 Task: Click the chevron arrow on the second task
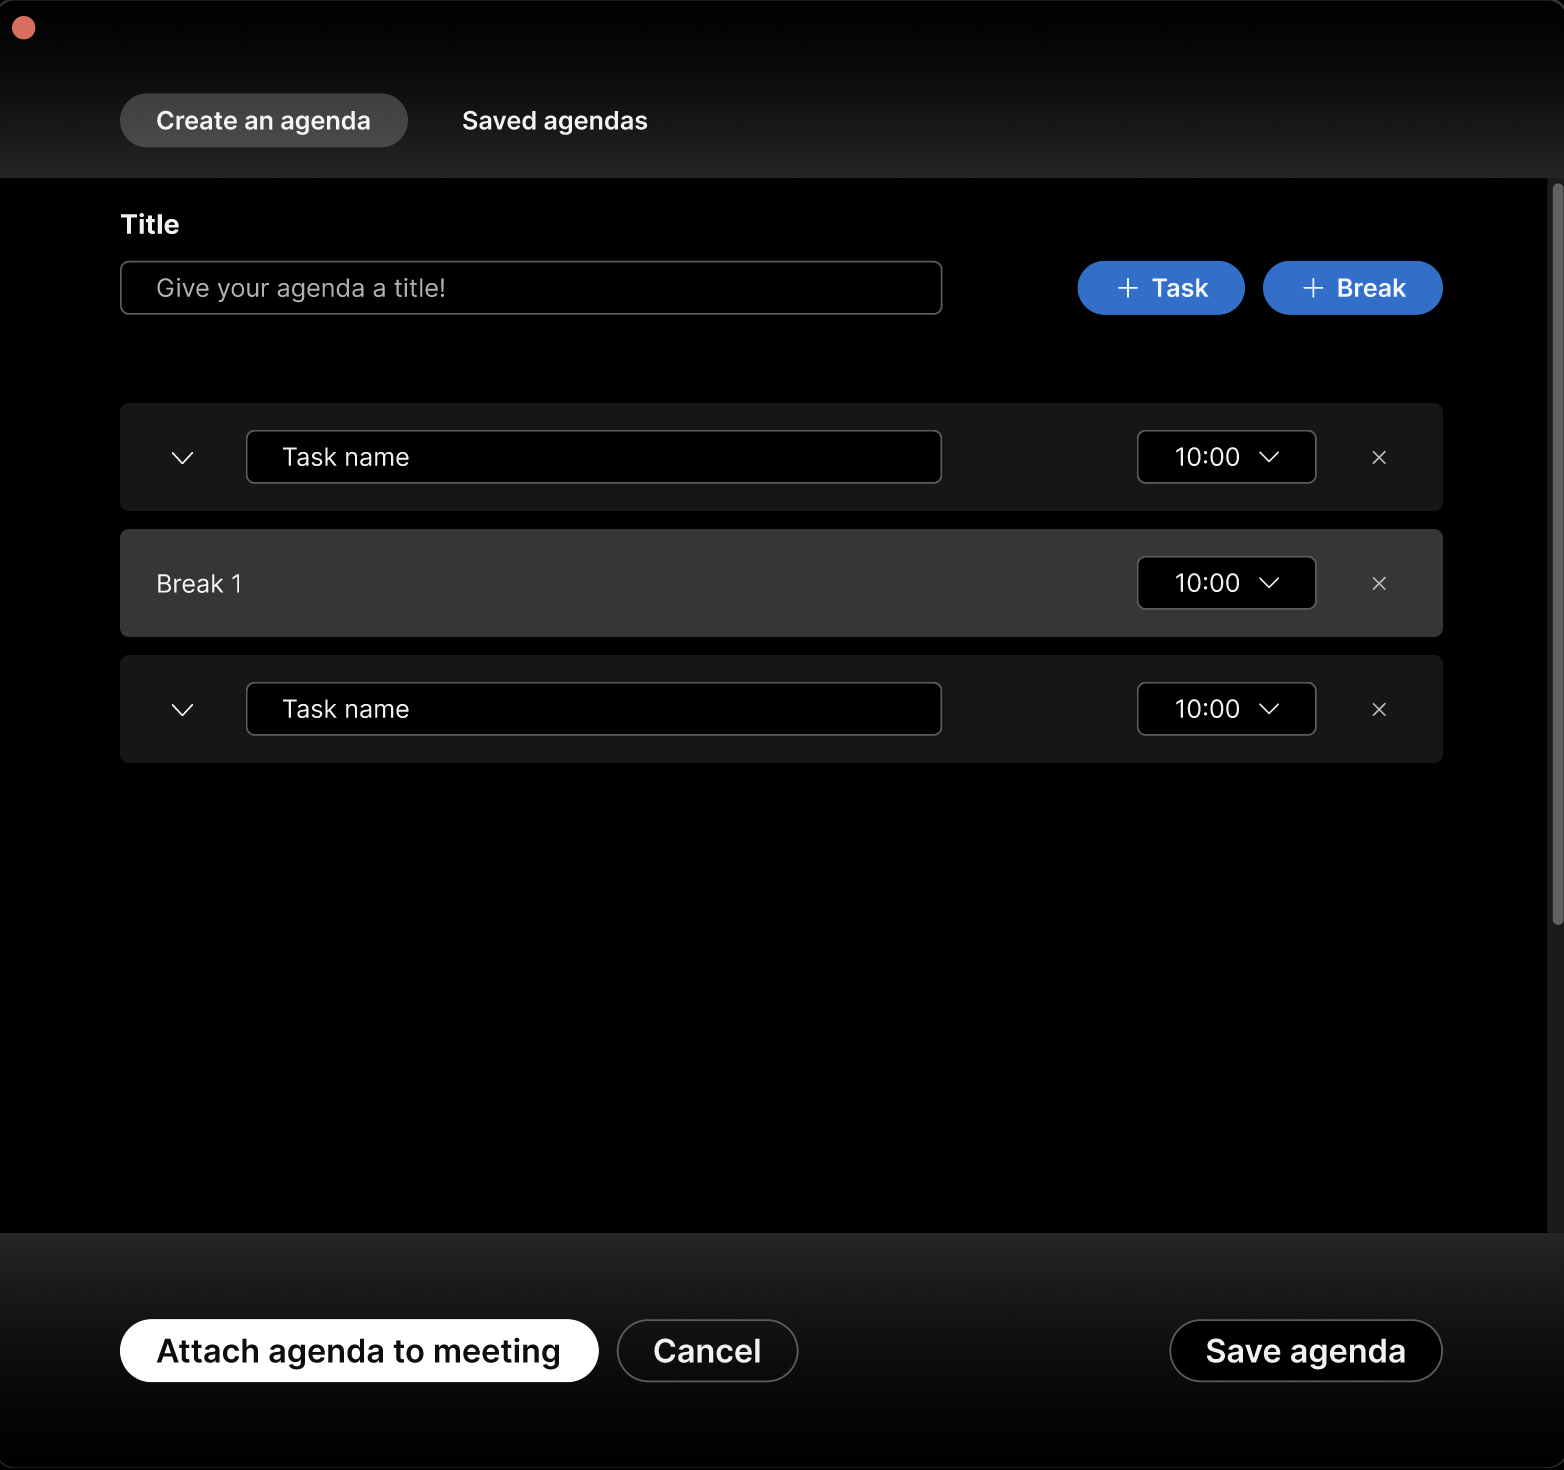coord(182,709)
